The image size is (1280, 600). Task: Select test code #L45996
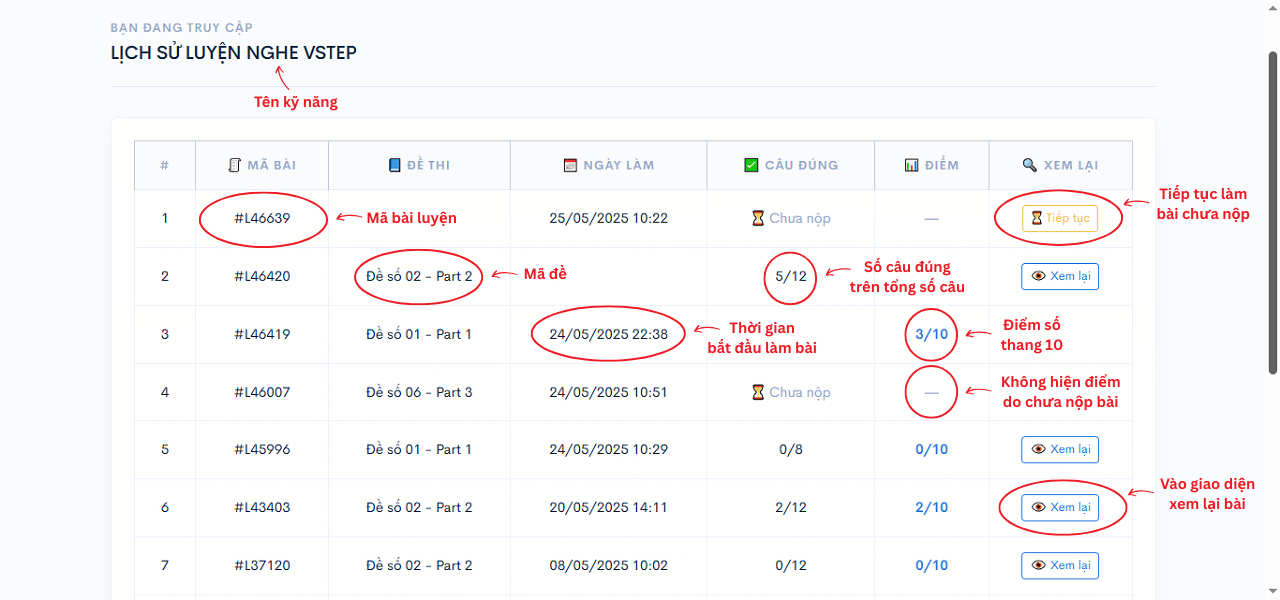coord(262,449)
